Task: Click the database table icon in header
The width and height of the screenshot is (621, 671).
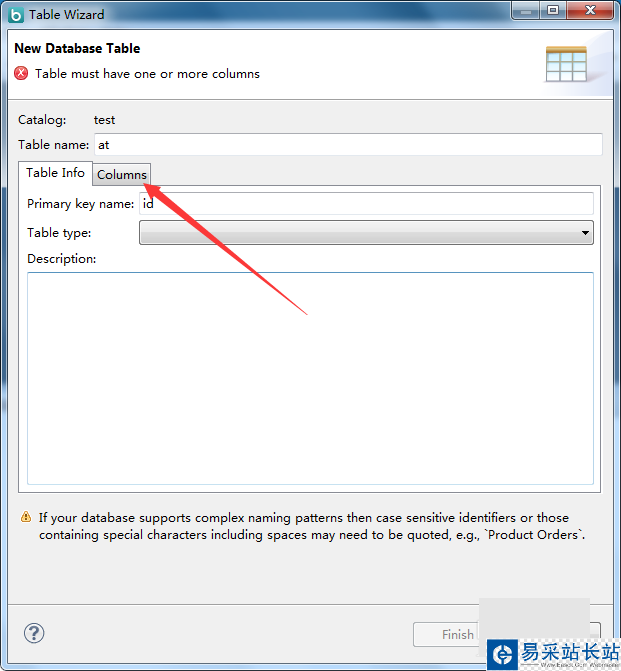Action: pos(566,64)
